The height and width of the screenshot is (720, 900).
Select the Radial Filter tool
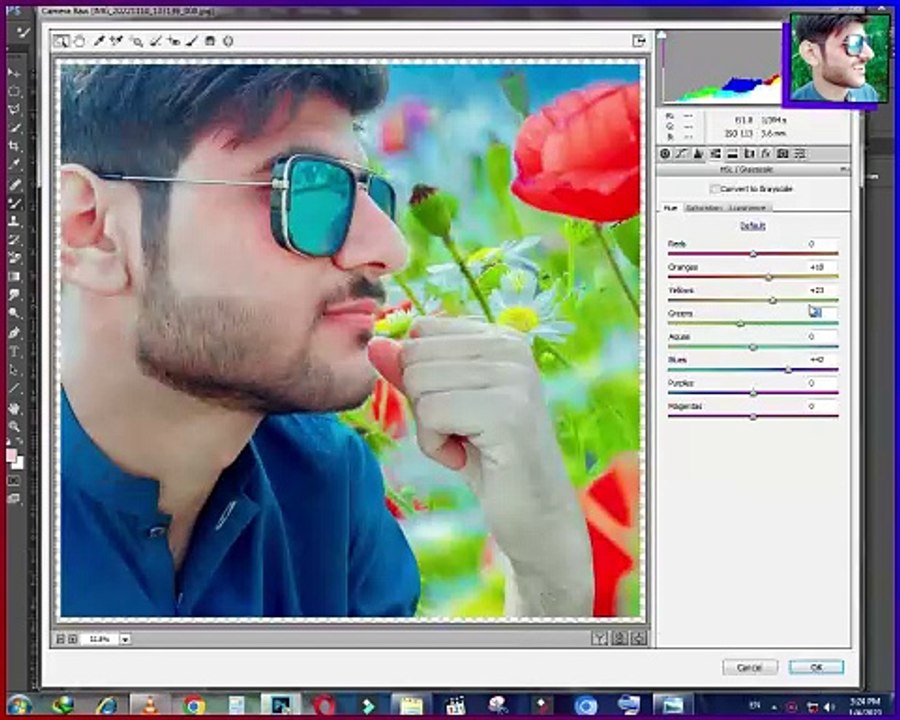click(x=228, y=41)
